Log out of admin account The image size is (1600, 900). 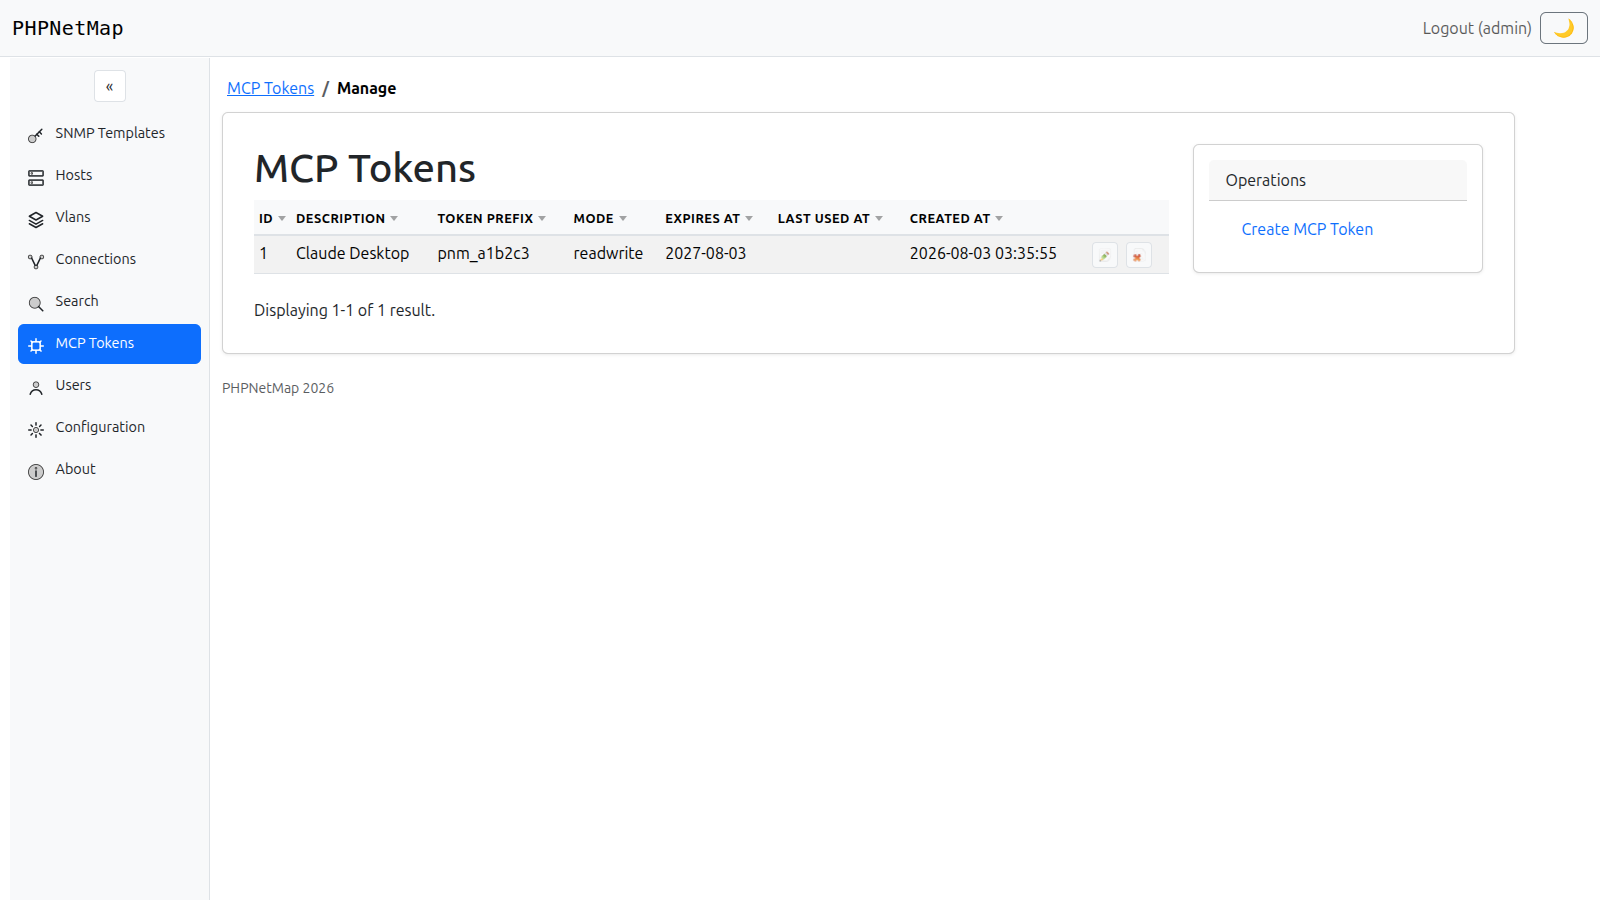pos(1477,28)
